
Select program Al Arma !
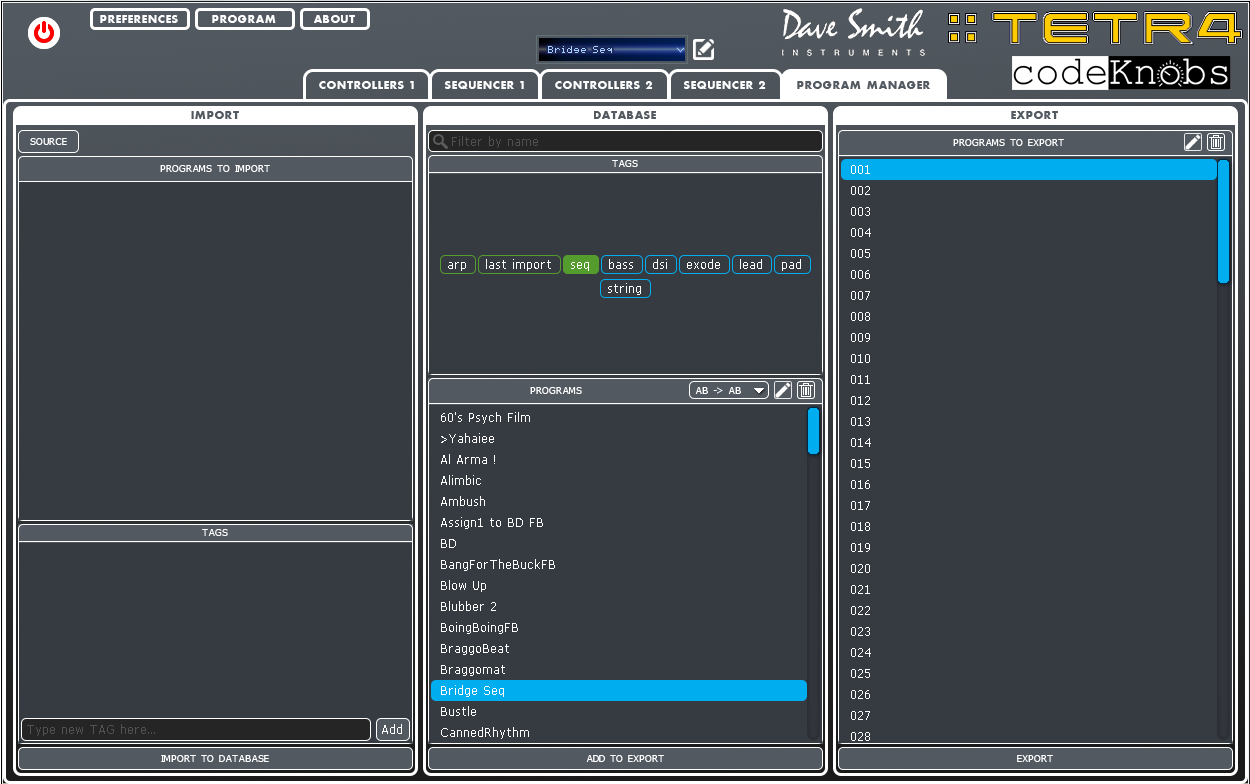(619, 460)
